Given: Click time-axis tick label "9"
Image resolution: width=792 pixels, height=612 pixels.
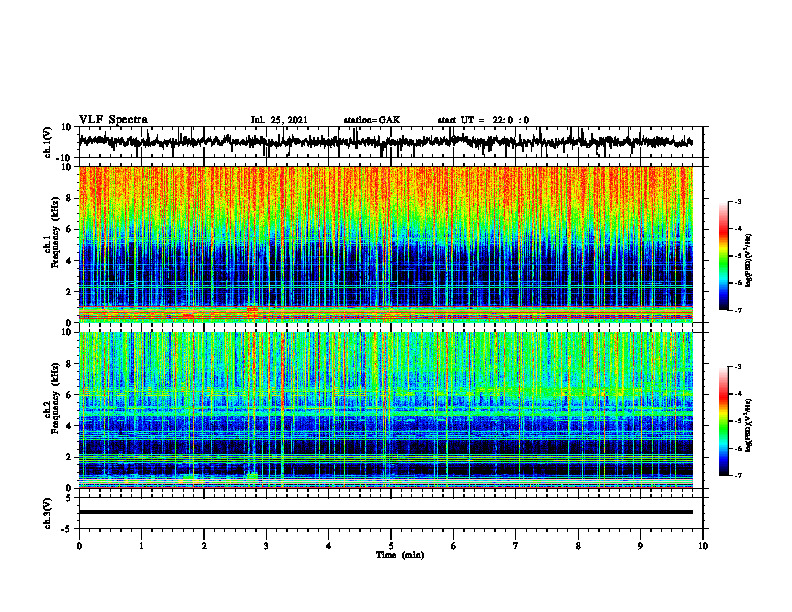Looking at the screenshot, I should [640, 546].
